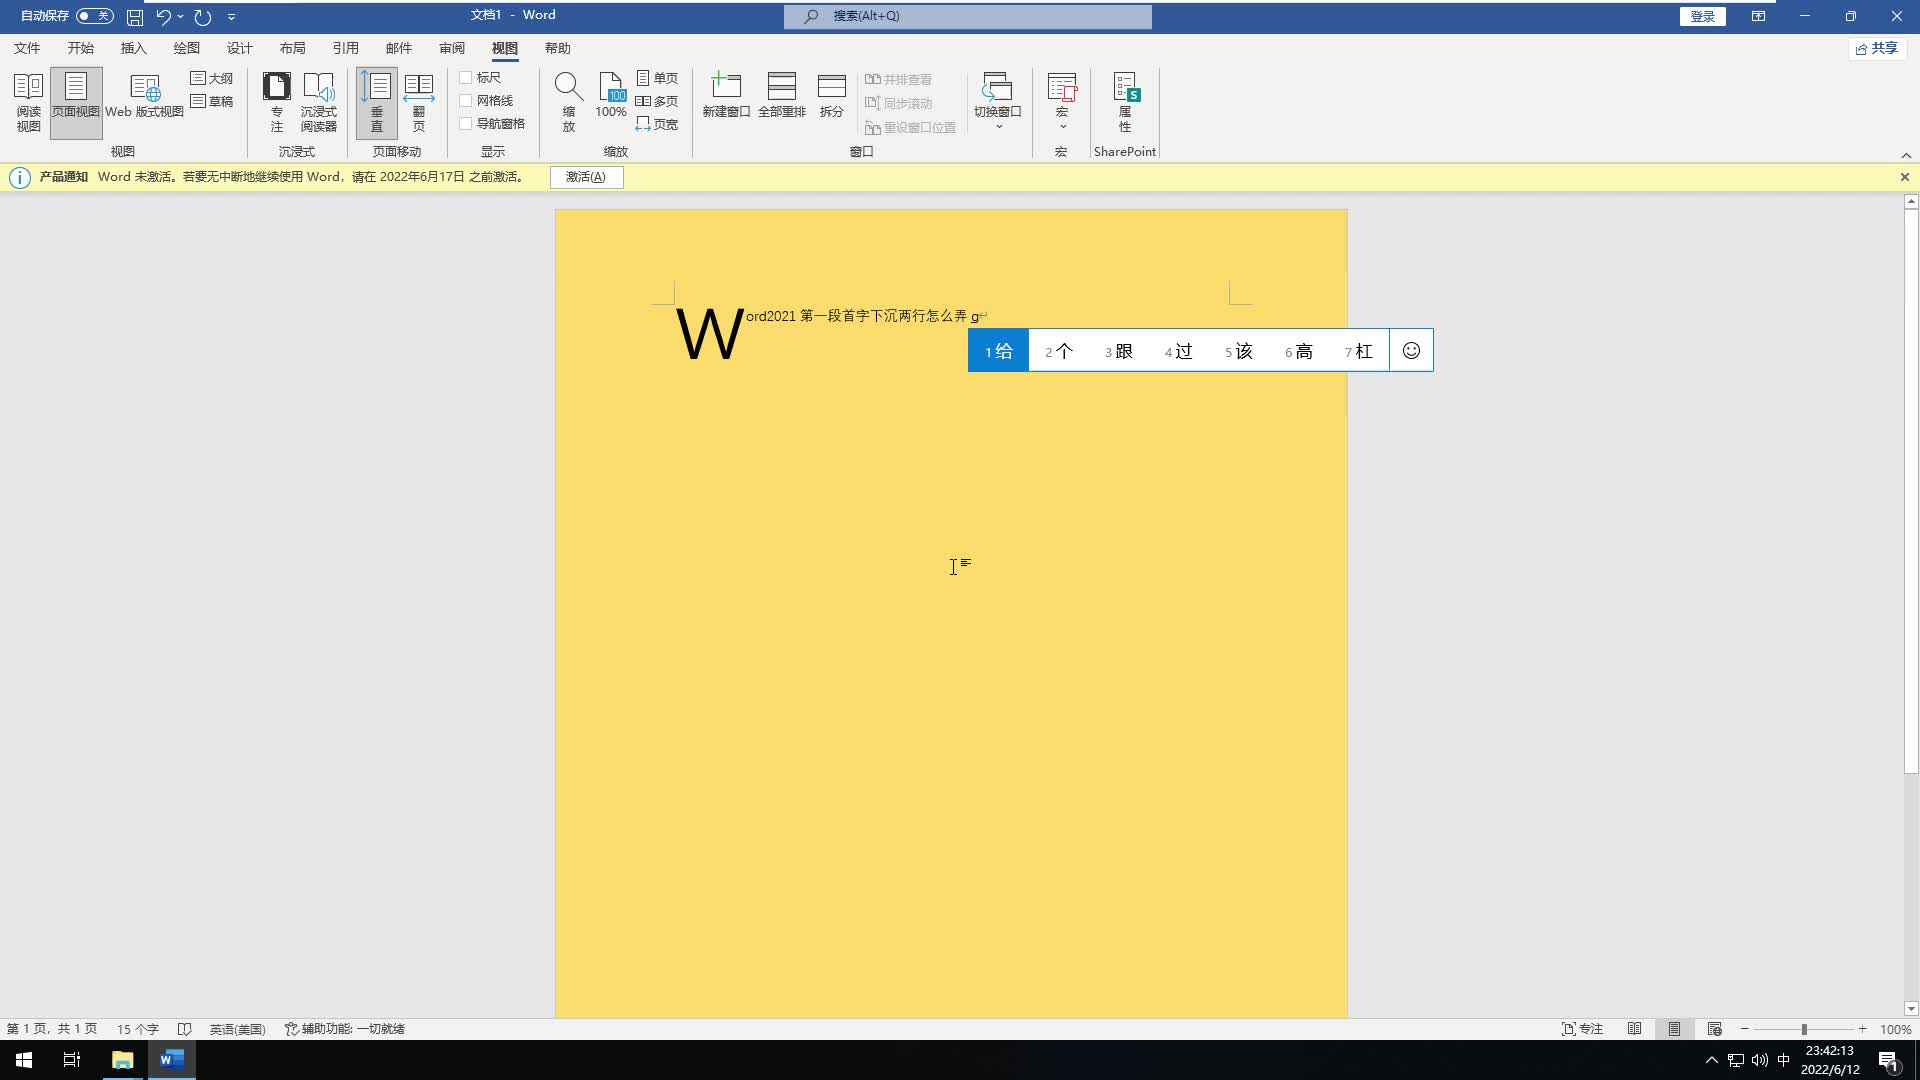Enable Focus (专注) mode in ribbon

click(x=277, y=102)
